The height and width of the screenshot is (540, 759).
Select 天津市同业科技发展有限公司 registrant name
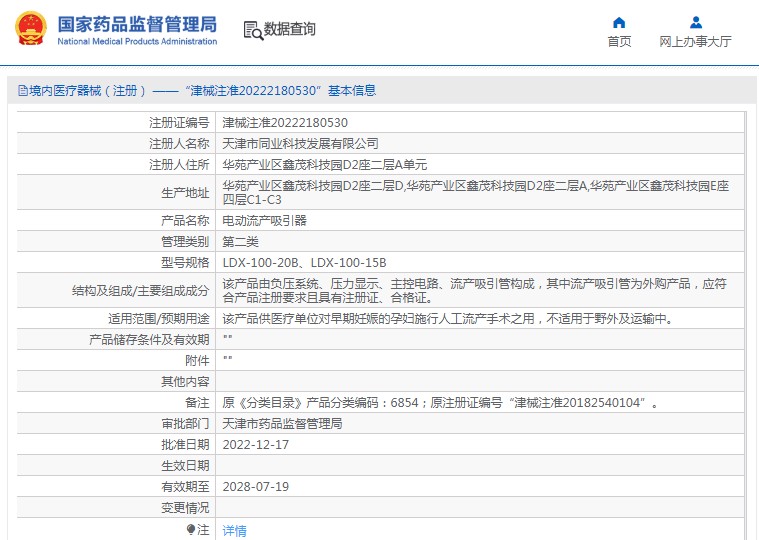click(300, 144)
